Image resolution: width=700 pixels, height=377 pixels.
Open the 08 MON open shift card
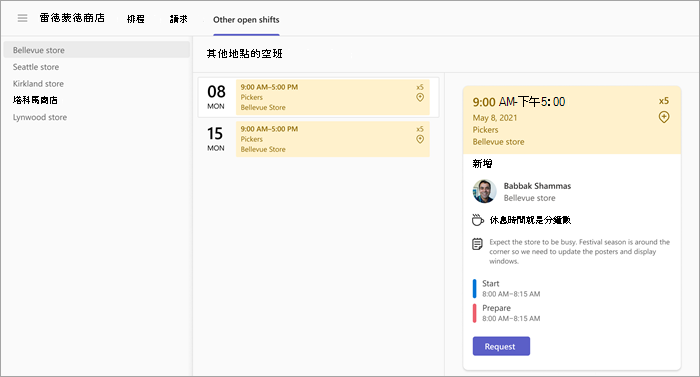point(333,97)
